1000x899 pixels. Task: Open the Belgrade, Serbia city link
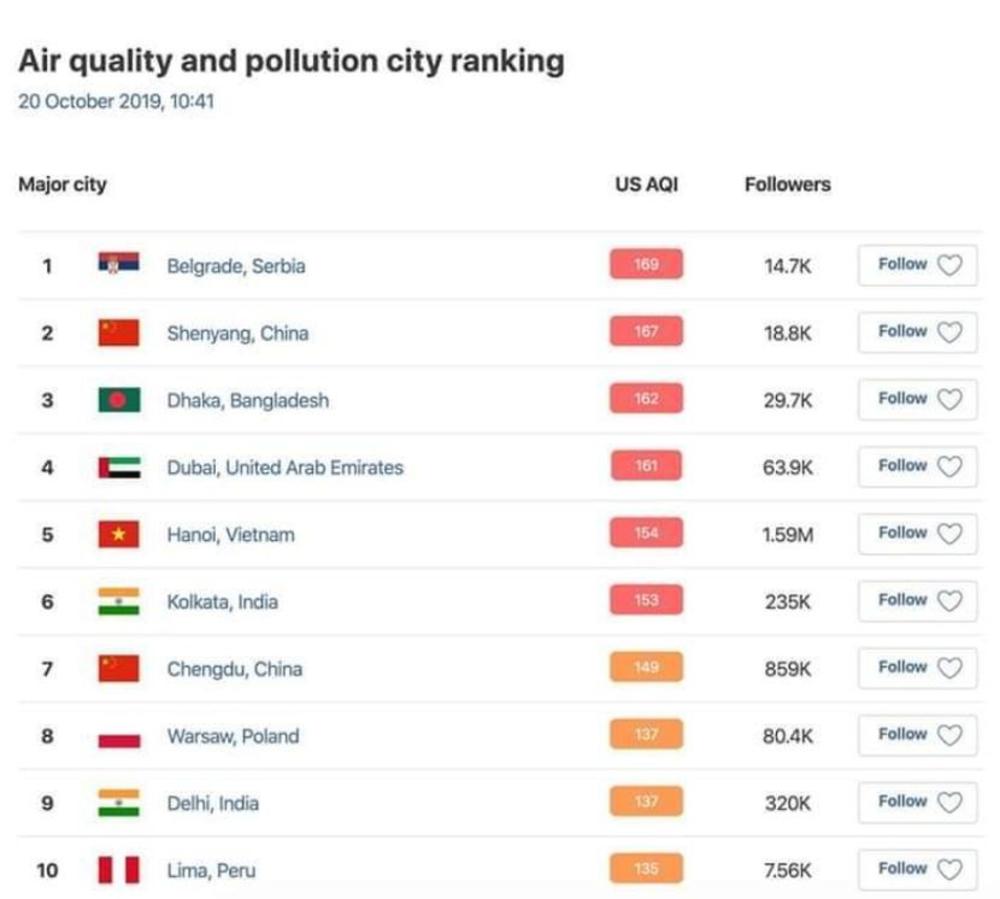236,266
